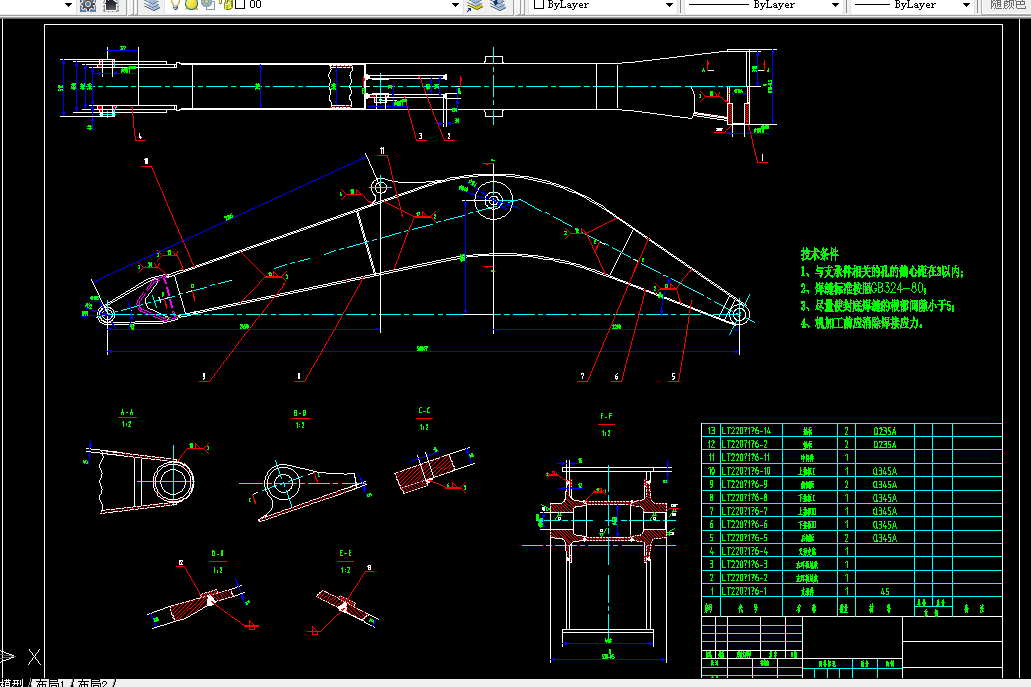Viewport: 1031px width, 687px height.
Task: Click Make Object's Layer Current icon
Action: (475, 5)
